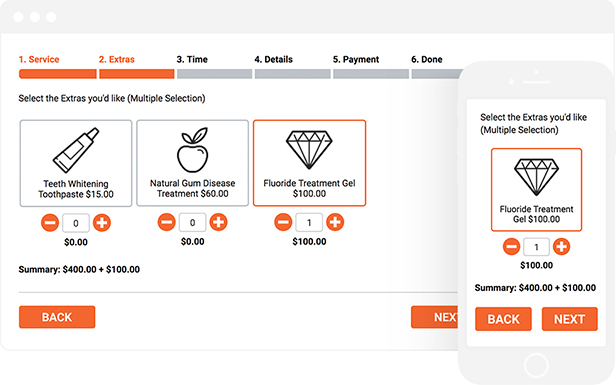Tap BACK on the phone screen
Screen dimensions: 616x385
(x=503, y=319)
